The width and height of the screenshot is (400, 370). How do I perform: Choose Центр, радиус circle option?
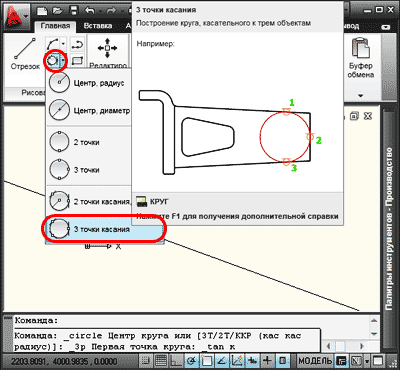point(88,83)
